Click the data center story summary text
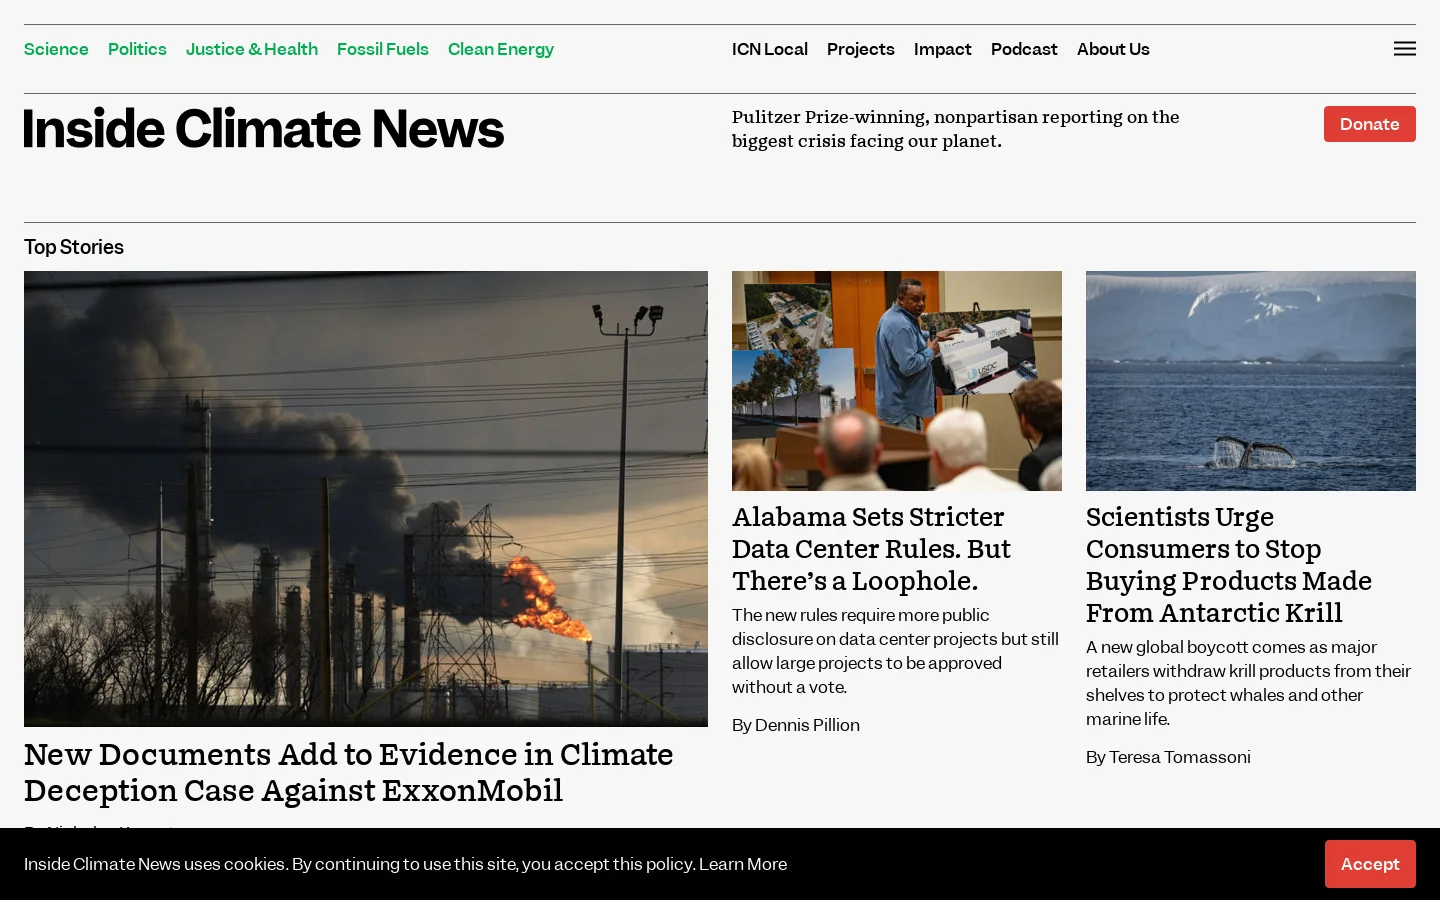Image resolution: width=1440 pixels, height=900 pixels. pyautogui.click(x=895, y=651)
